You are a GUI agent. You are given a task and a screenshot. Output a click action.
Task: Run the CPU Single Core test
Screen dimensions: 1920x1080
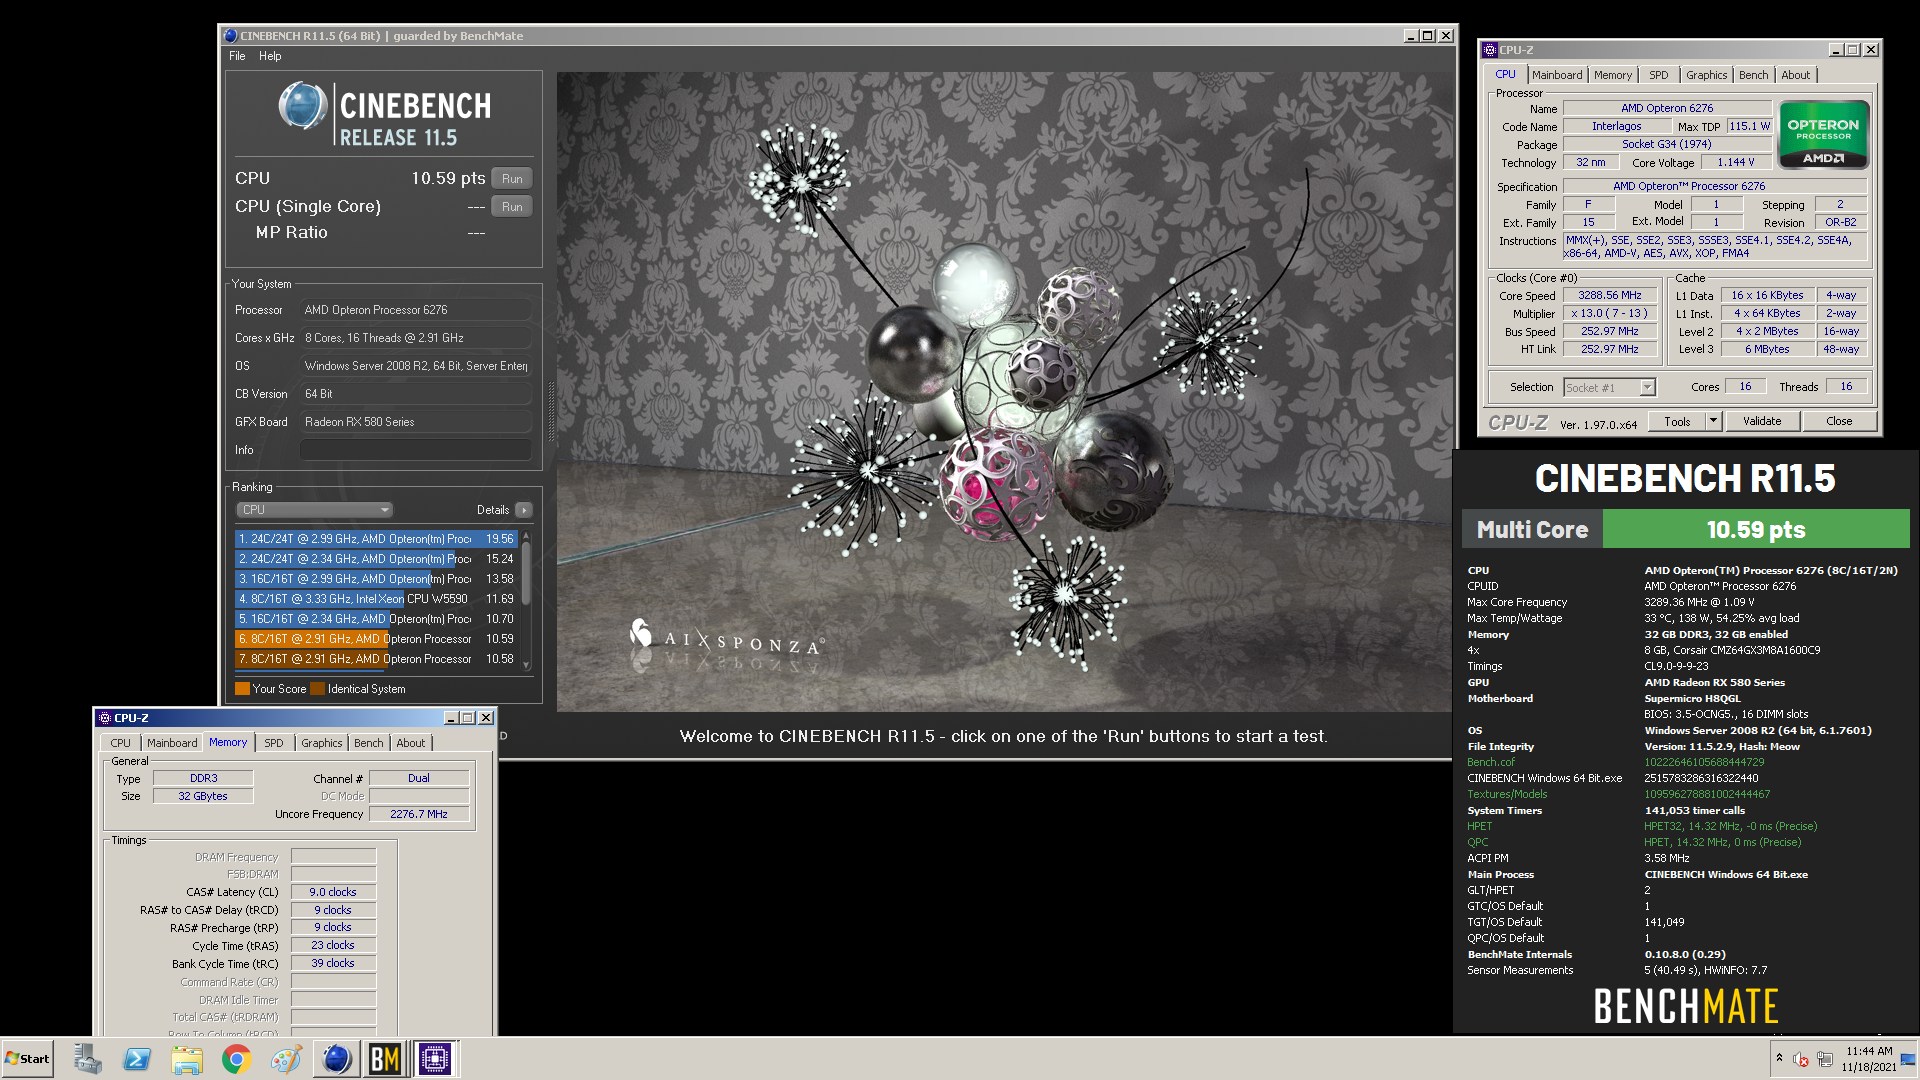(512, 206)
